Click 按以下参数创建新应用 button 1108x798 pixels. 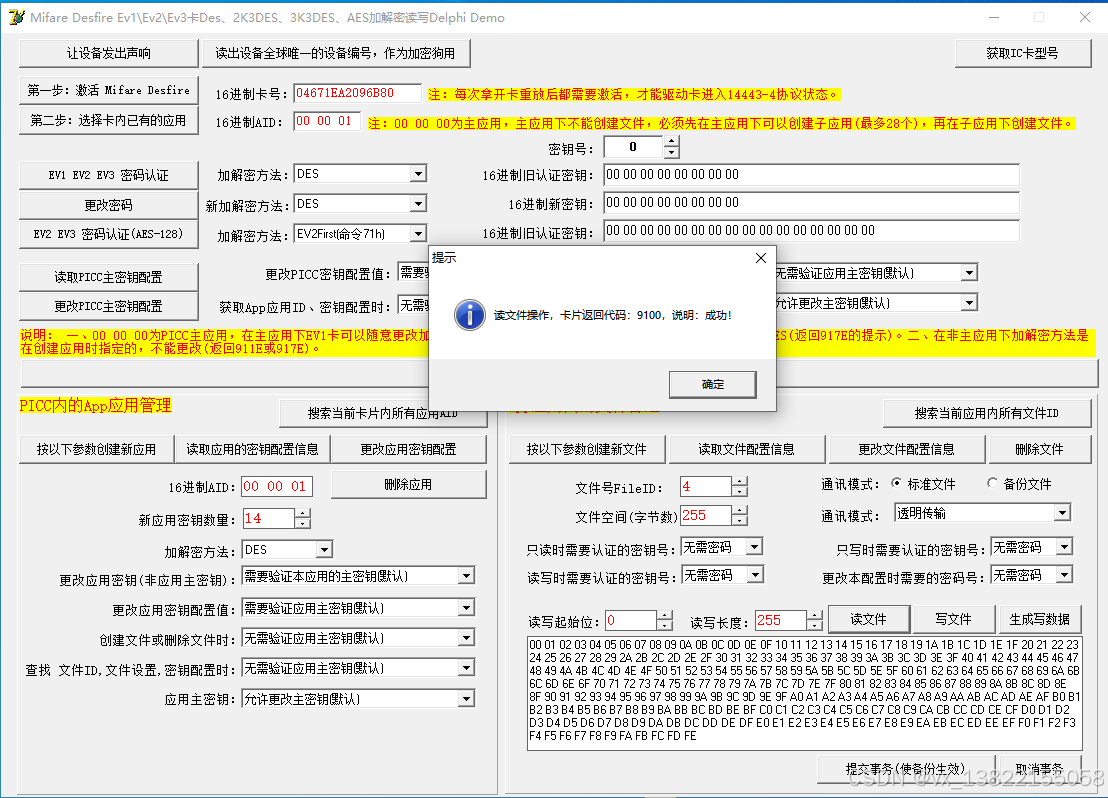96,450
